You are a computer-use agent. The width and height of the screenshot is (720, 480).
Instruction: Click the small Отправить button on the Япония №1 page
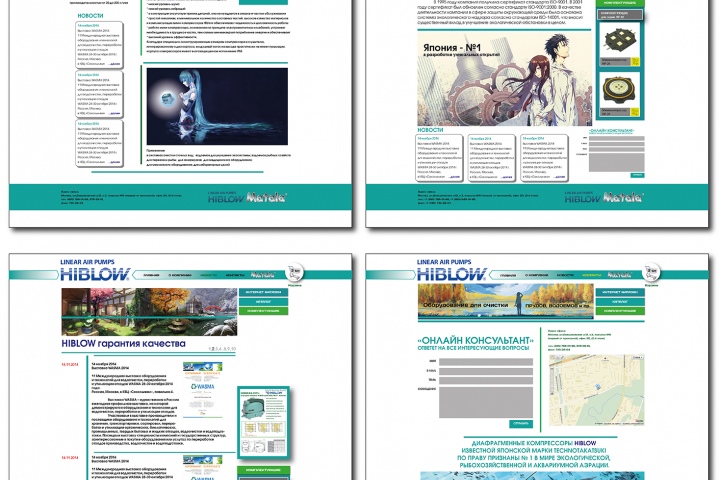637,175
